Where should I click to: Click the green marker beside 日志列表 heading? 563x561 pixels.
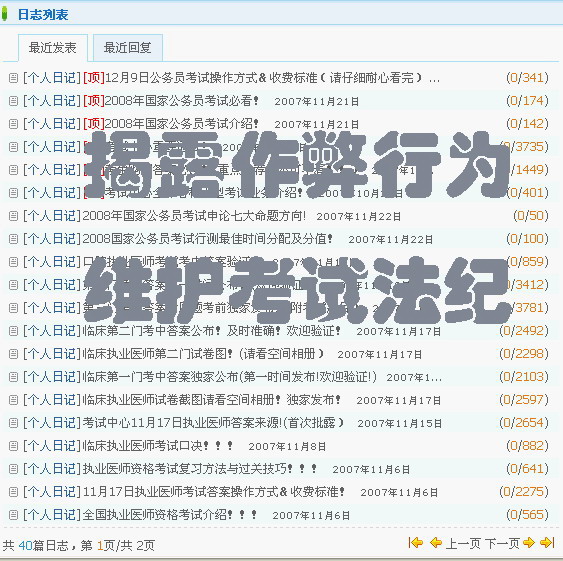[4, 14]
